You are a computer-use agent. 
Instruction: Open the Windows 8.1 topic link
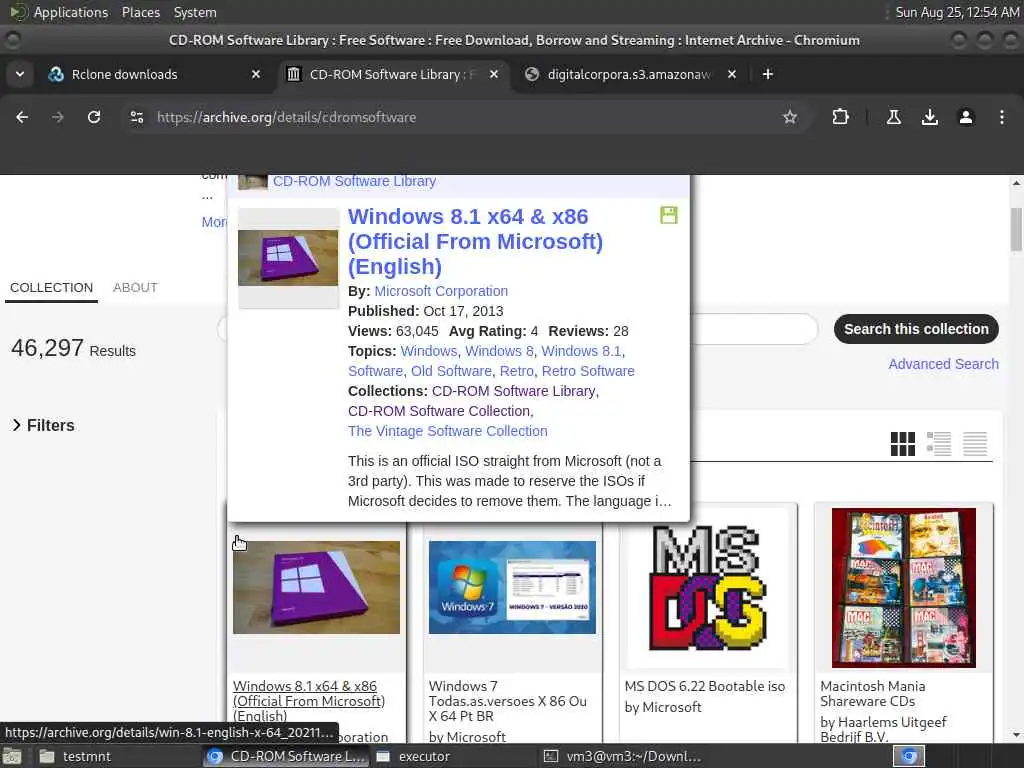tap(581, 351)
